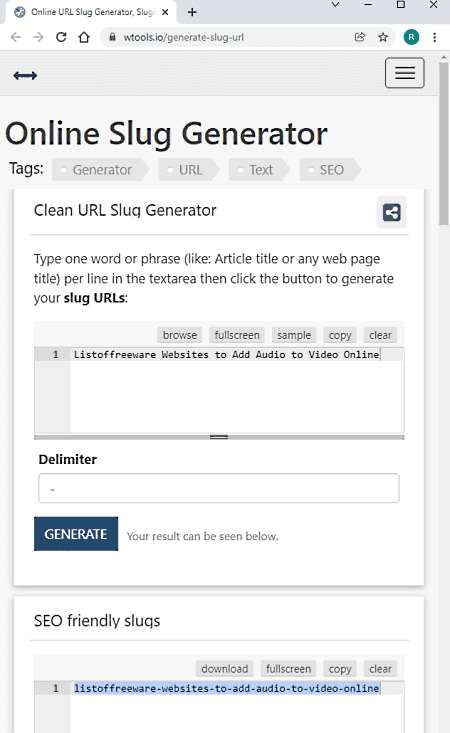Open the user profile avatar
450x733 pixels.
tap(411, 37)
